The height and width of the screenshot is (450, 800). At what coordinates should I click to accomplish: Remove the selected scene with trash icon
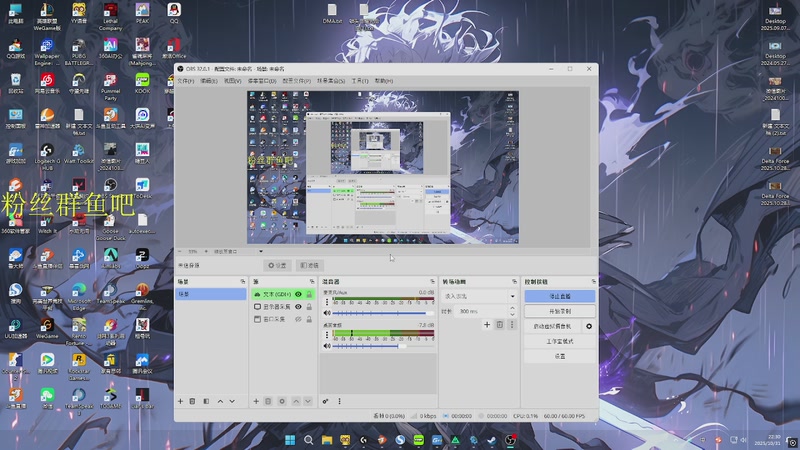coord(192,402)
